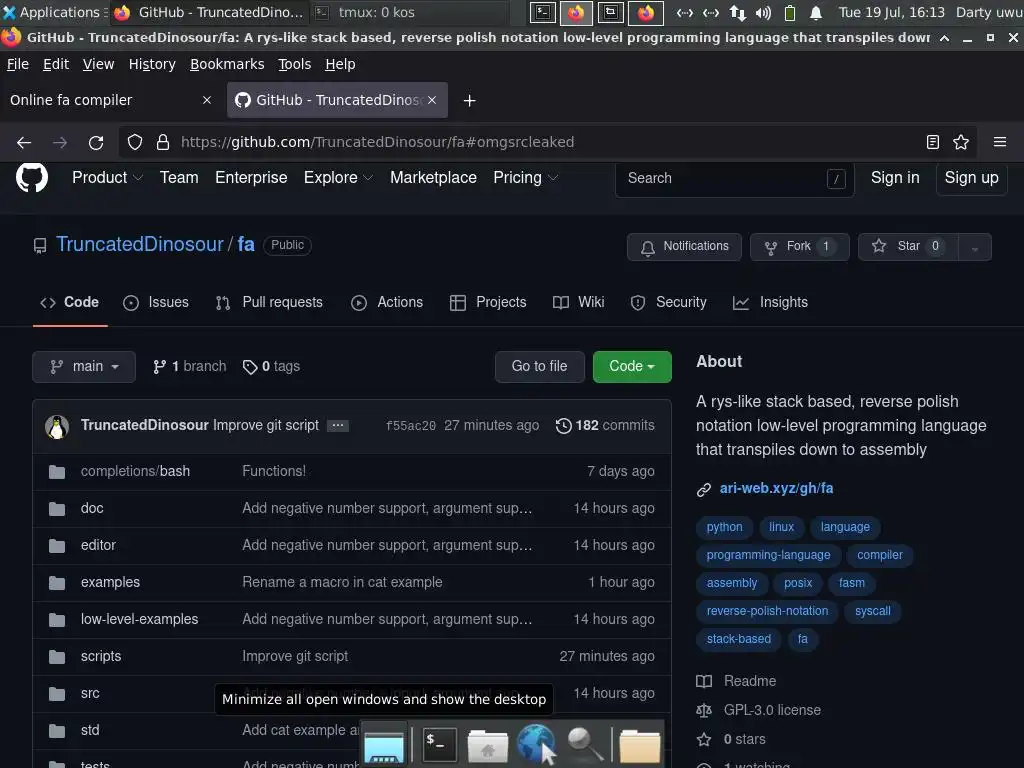Open the home folder in the dock
The image size is (1024, 768).
pyautogui.click(x=487, y=746)
